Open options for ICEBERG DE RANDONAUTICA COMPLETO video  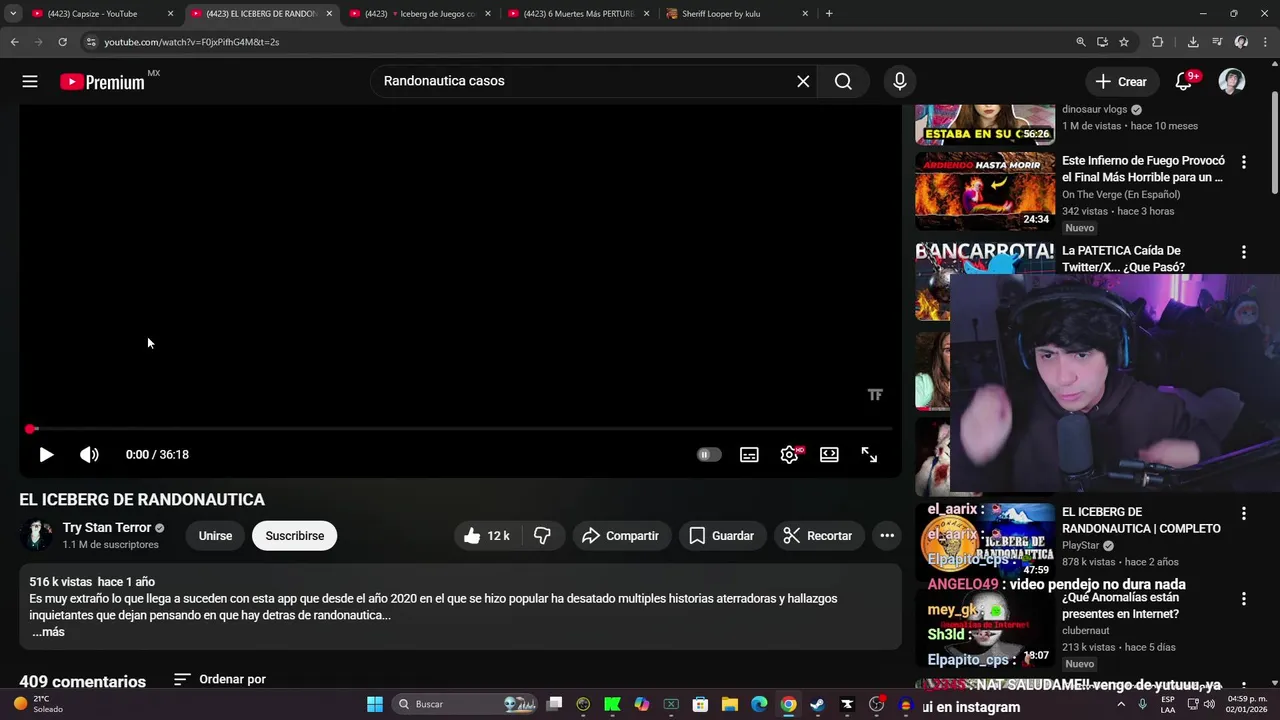1244,513
